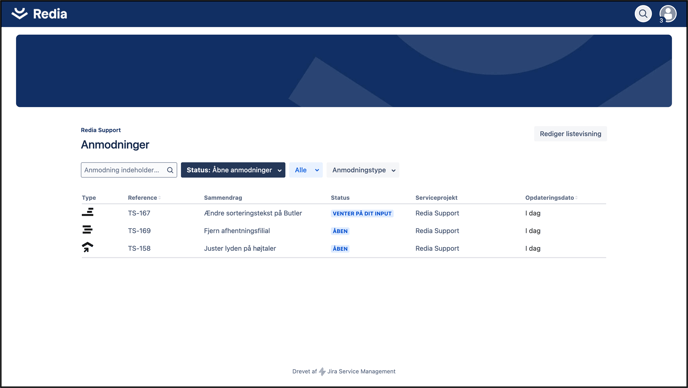Click the Type column header

[89, 198]
